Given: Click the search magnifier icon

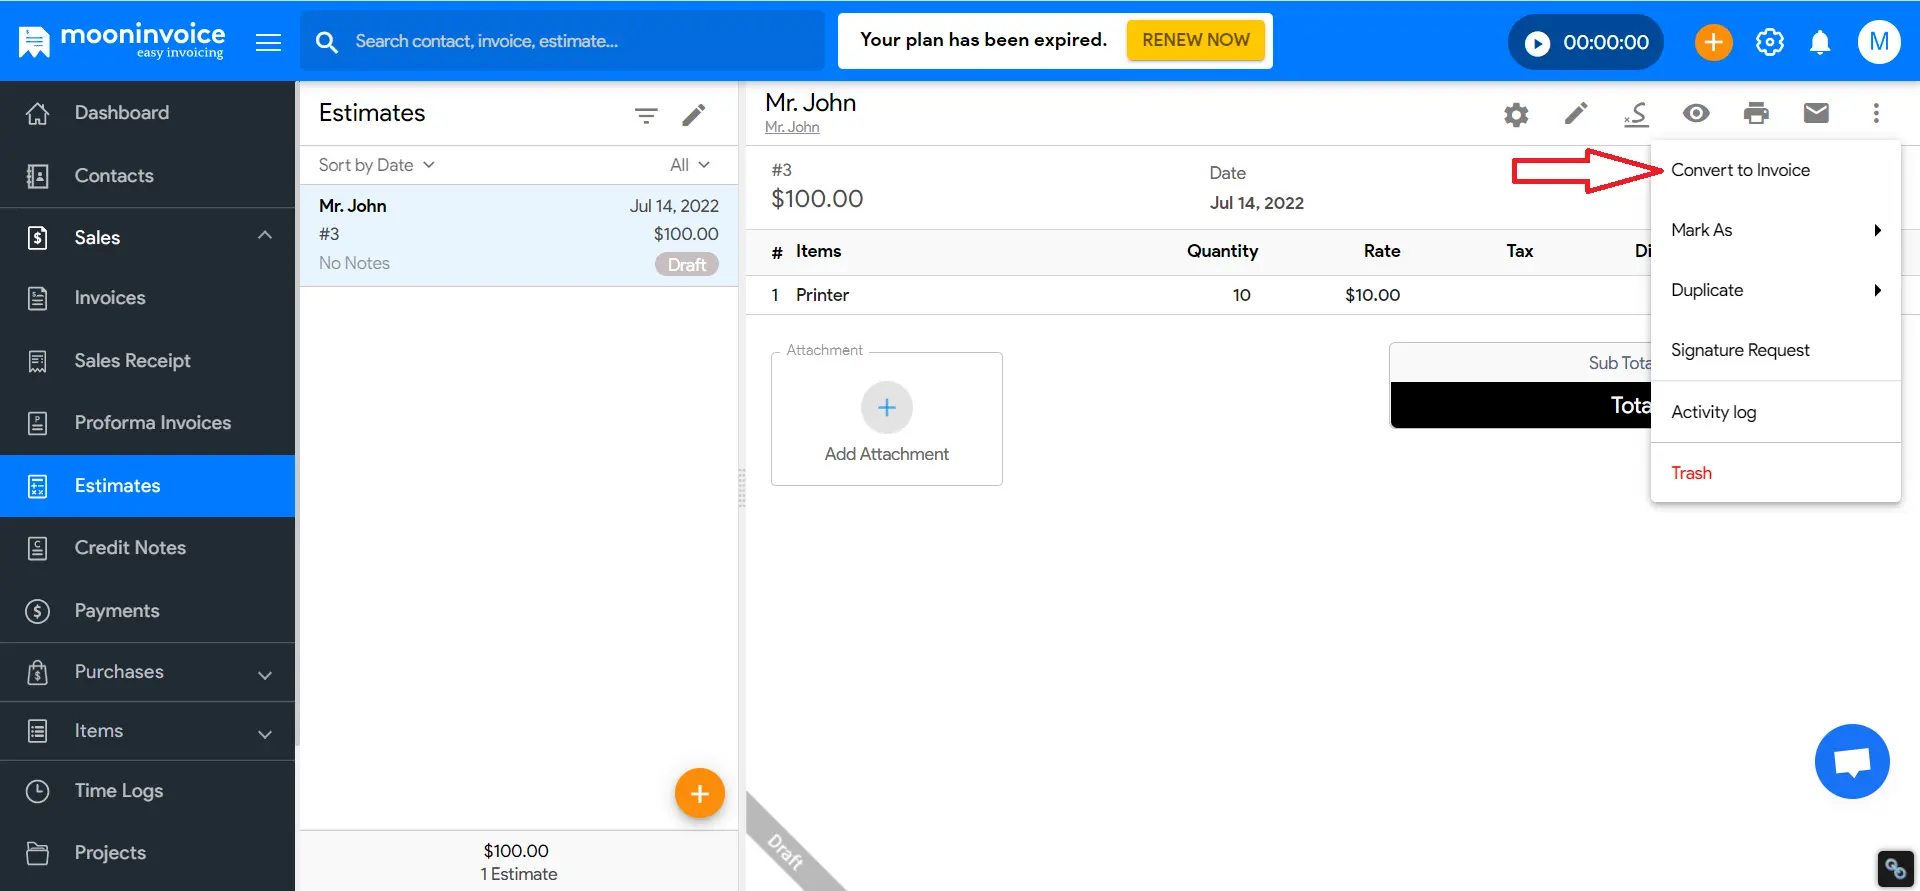Looking at the screenshot, I should click(x=326, y=42).
